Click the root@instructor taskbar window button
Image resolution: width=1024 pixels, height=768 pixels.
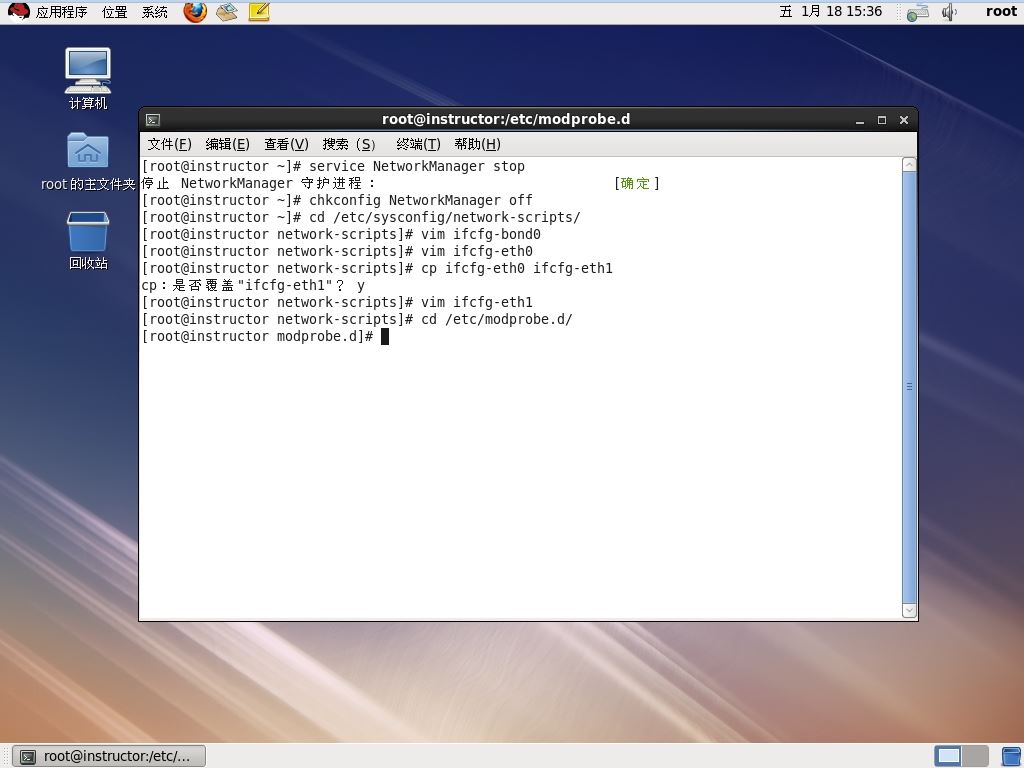[x=109, y=756]
